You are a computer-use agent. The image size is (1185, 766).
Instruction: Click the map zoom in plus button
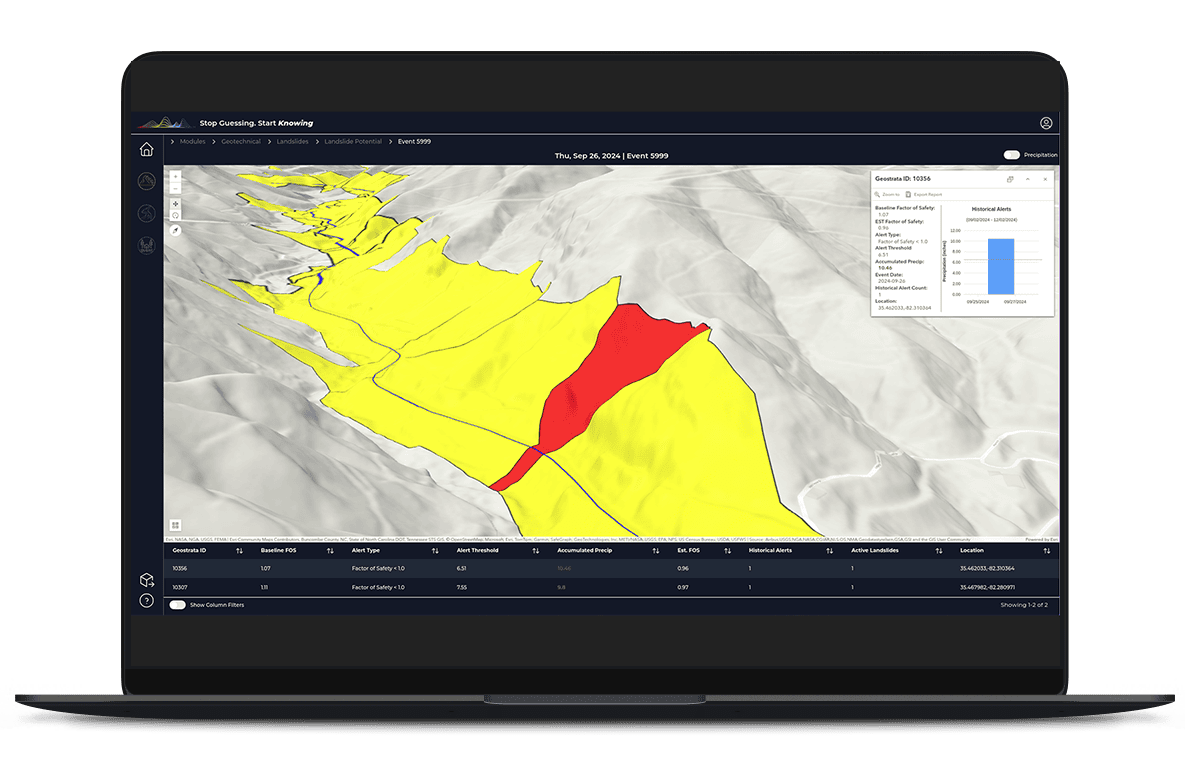click(x=175, y=176)
